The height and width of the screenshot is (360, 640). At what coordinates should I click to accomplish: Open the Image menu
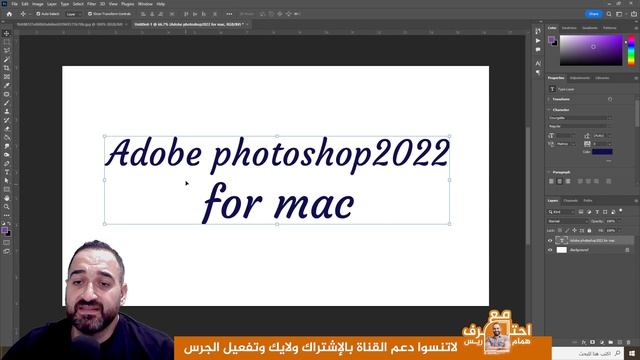click(x=38, y=4)
